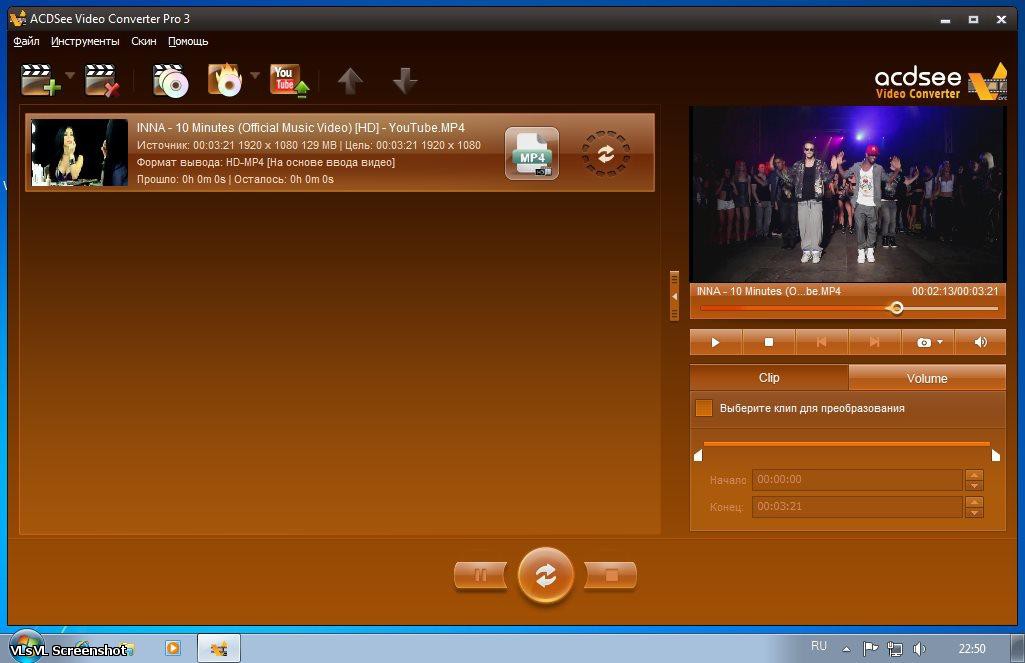Screen dimensions: 1025x663
Task: Click the network tray icon
Action: coord(895,649)
